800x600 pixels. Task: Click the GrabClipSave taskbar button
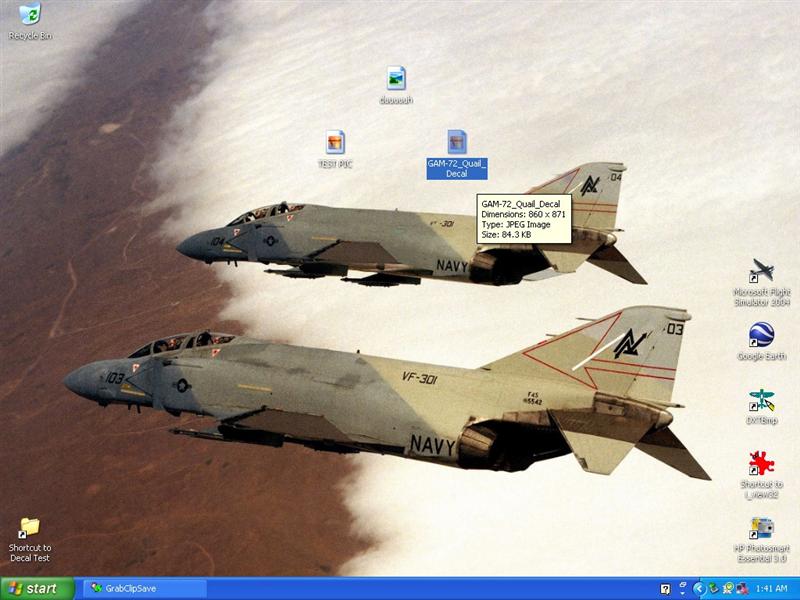pos(145,589)
